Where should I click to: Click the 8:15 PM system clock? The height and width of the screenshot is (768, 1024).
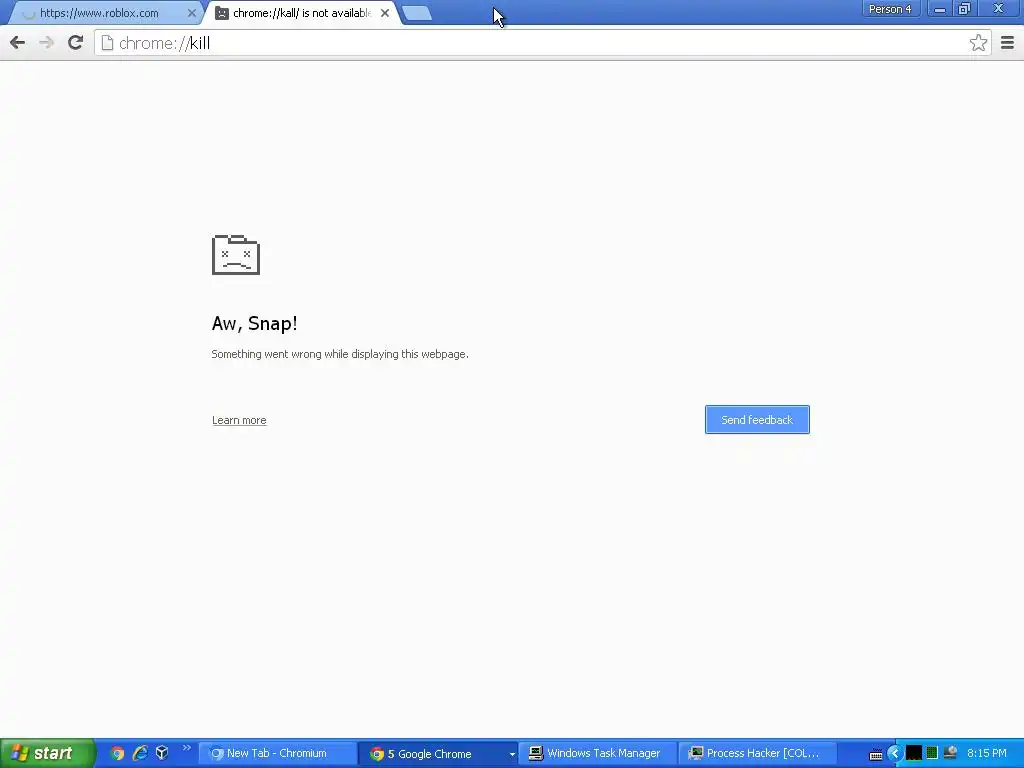click(x=987, y=754)
